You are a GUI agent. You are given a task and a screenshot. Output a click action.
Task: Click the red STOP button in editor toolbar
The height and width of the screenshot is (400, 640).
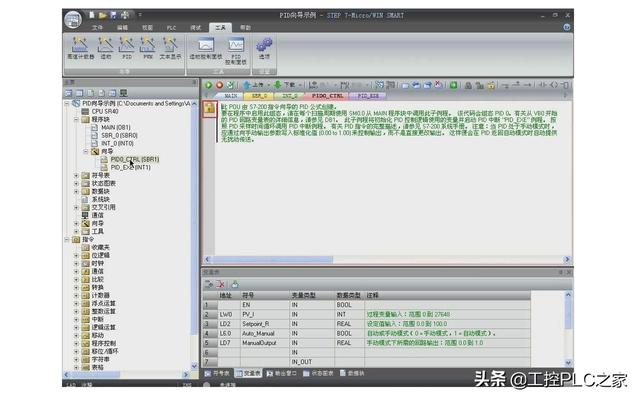(x=219, y=85)
